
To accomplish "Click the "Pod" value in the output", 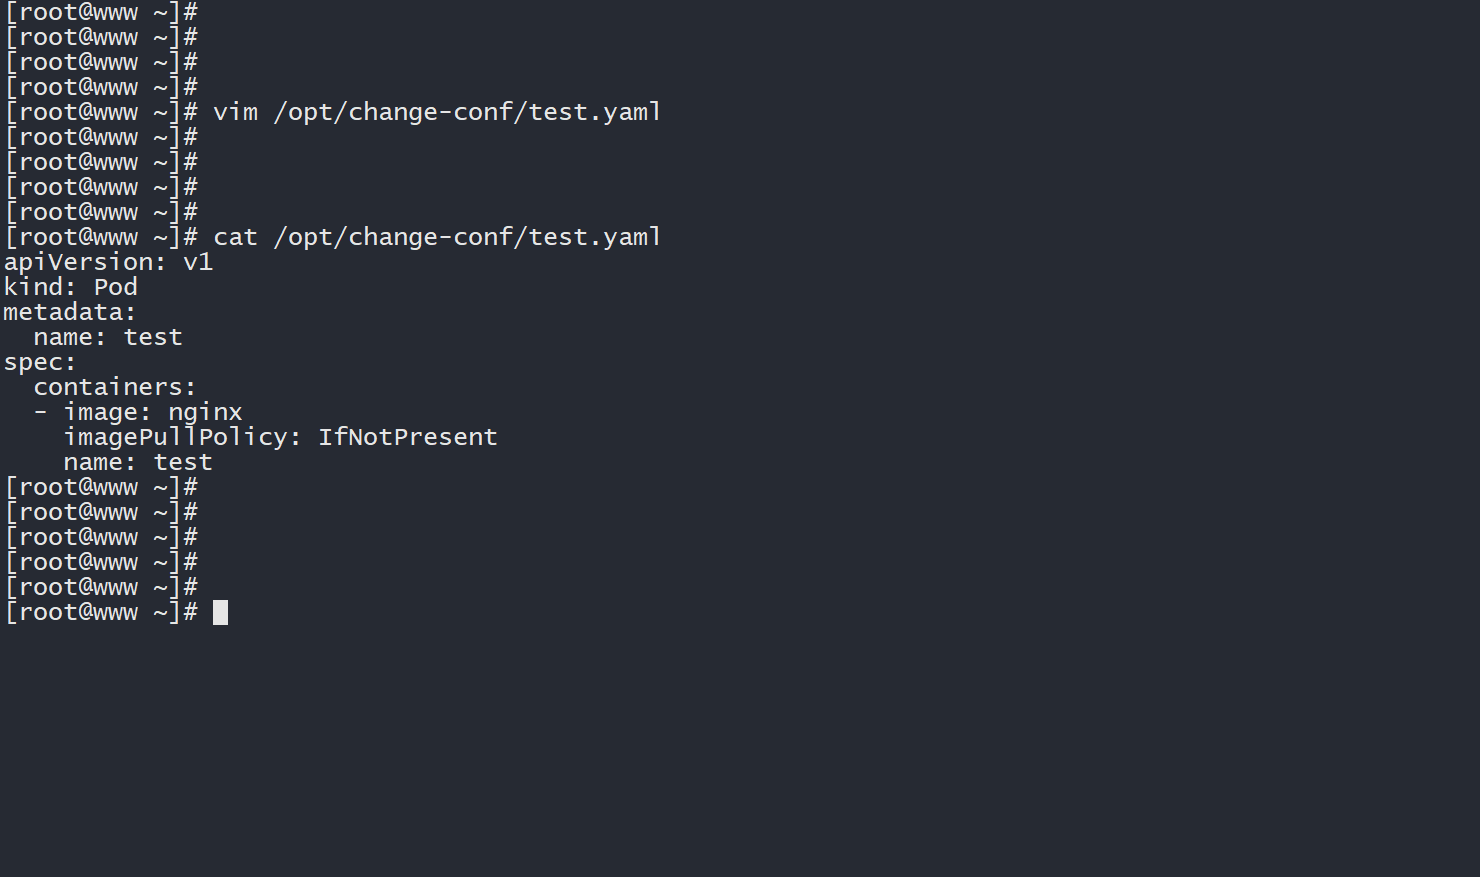I will click(115, 287).
